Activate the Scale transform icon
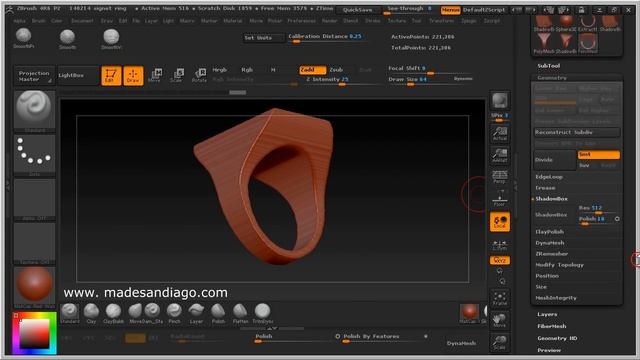 [x=177, y=76]
